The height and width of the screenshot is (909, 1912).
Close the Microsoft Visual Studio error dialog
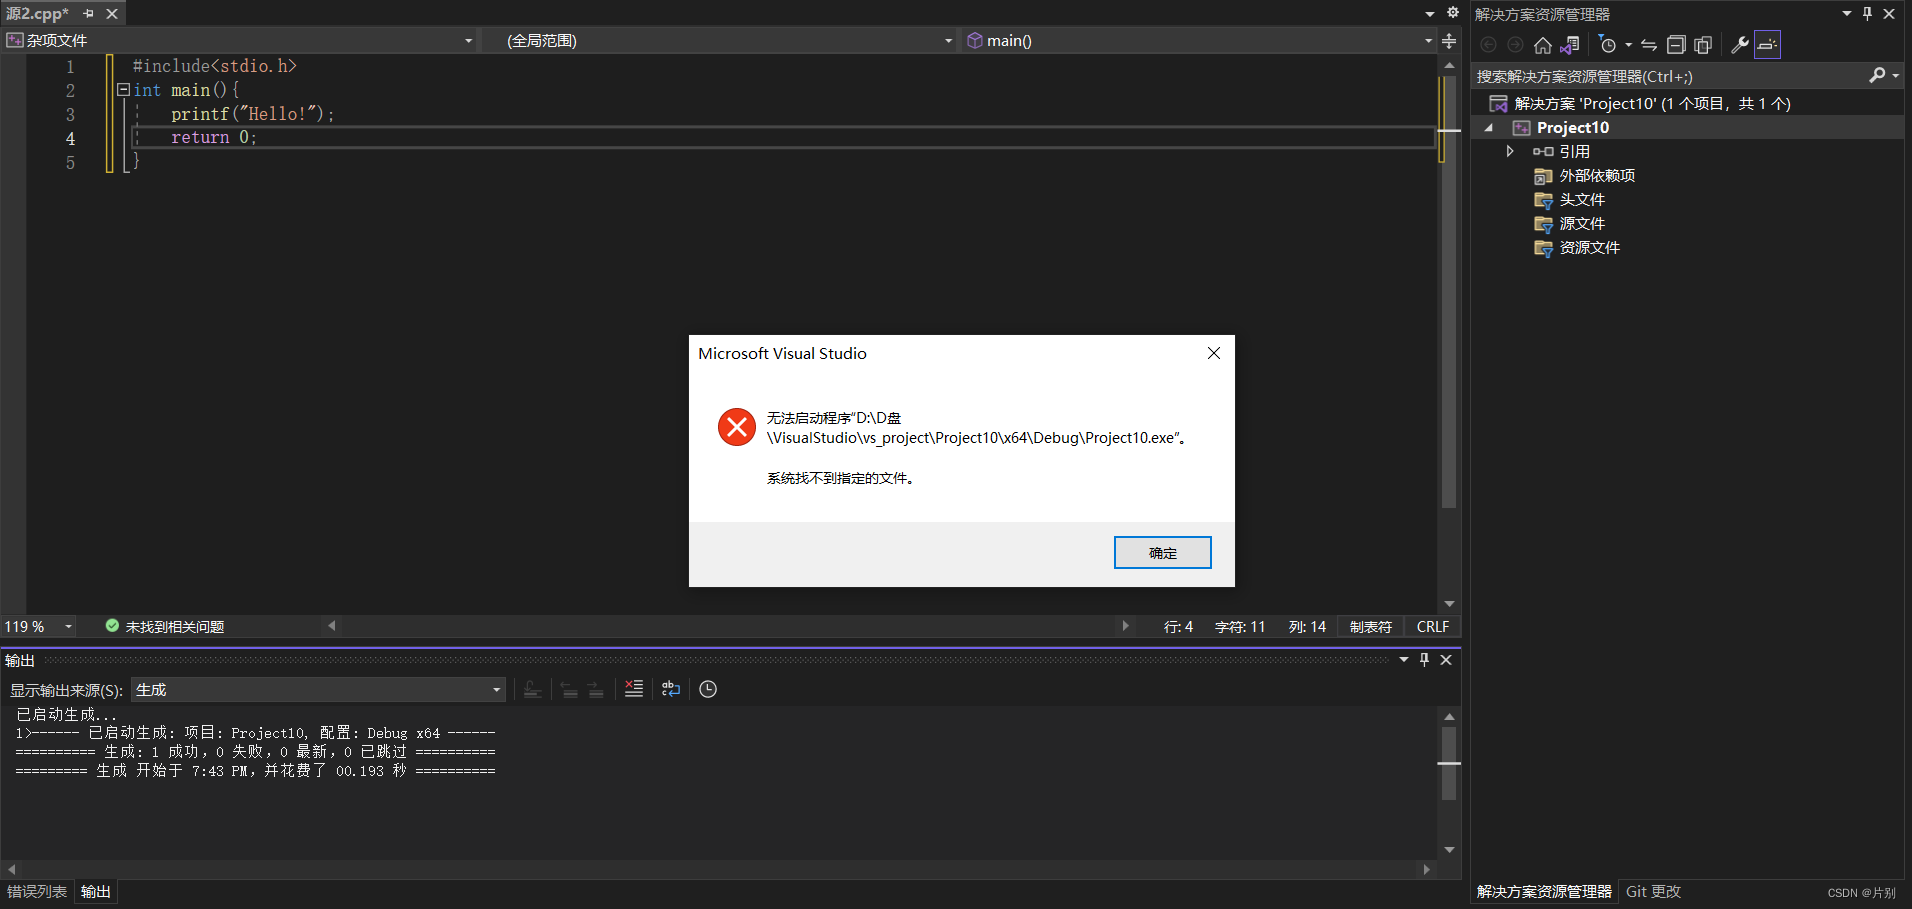pyautogui.click(x=1214, y=353)
